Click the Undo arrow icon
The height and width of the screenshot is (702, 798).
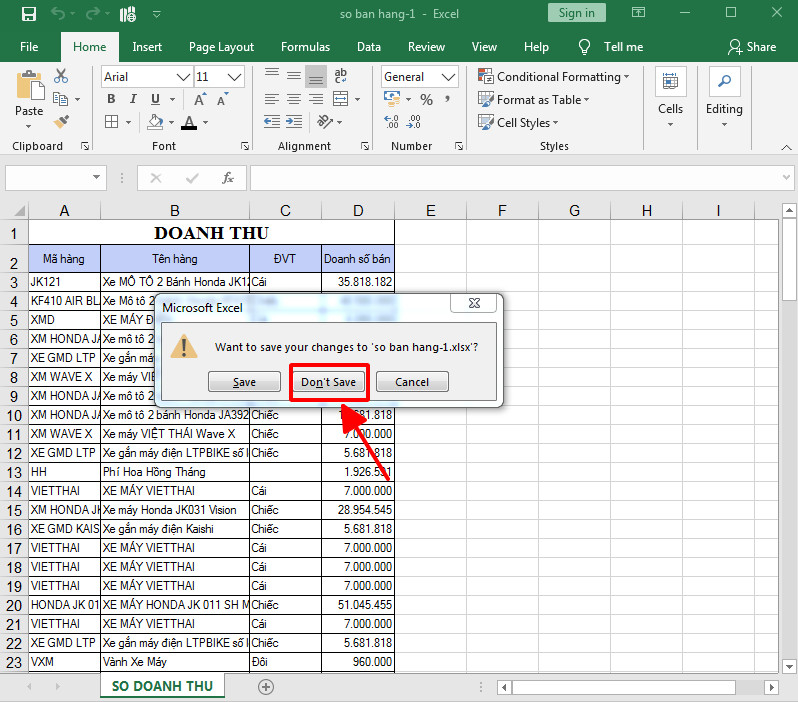[x=58, y=14]
